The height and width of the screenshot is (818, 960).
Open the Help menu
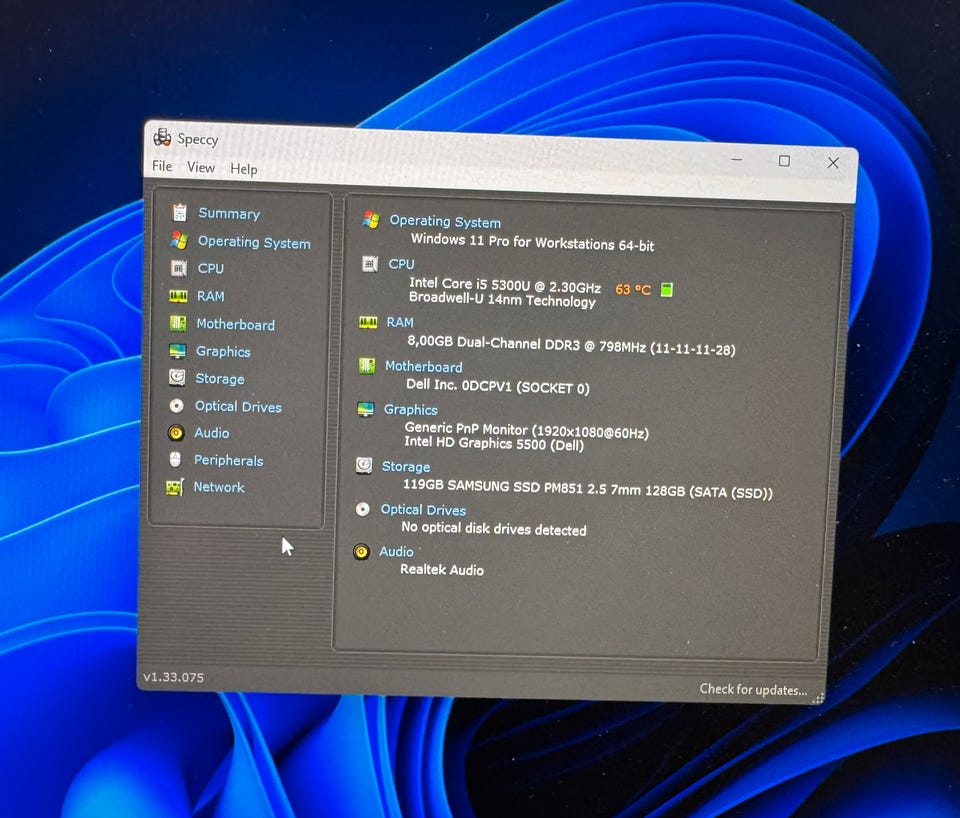click(x=244, y=169)
